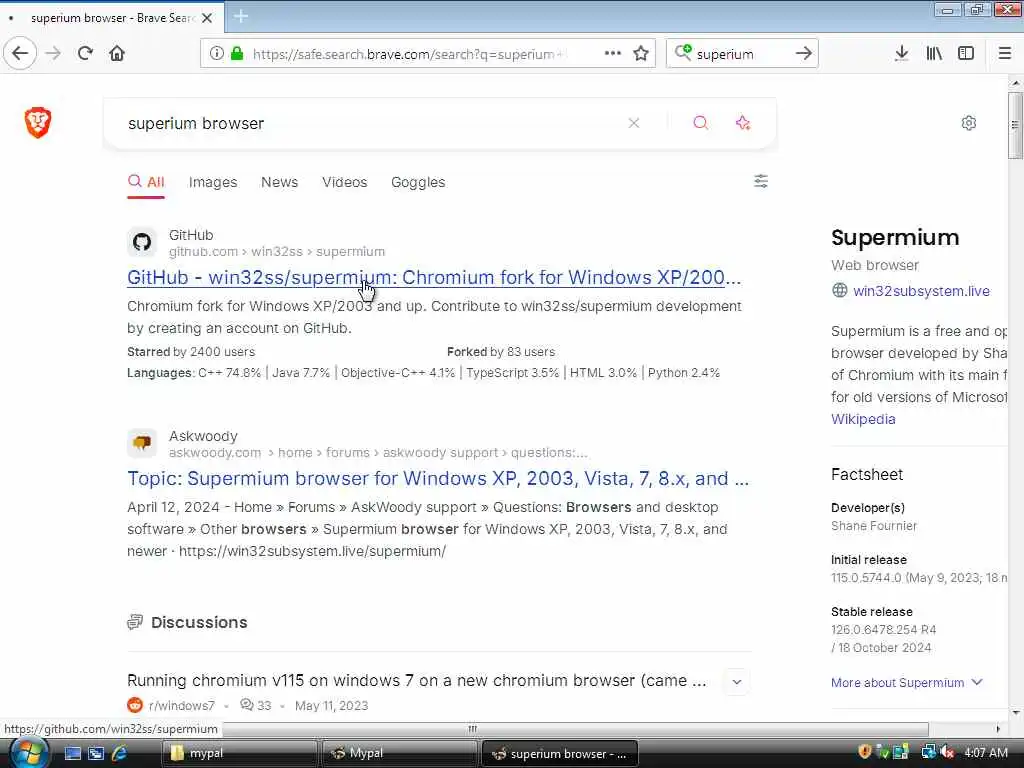Expand 'More about Supermium'
Image resolution: width=1024 pixels, height=768 pixels.
click(x=906, y=682)
